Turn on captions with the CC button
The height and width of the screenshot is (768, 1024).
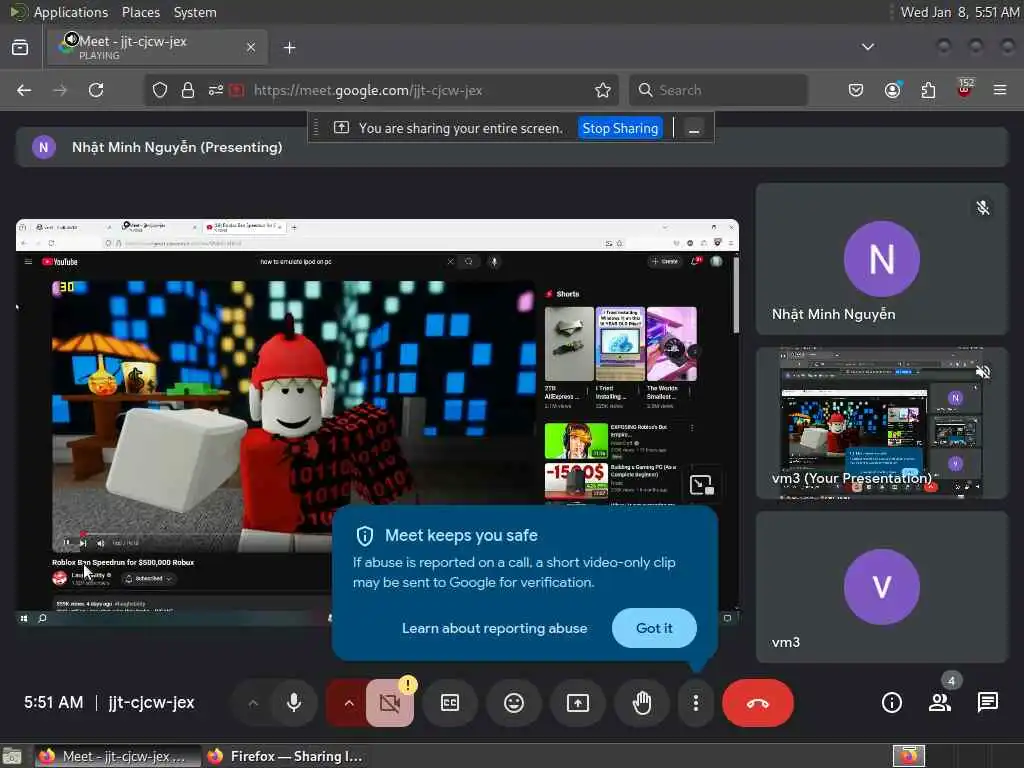[450, 703]
